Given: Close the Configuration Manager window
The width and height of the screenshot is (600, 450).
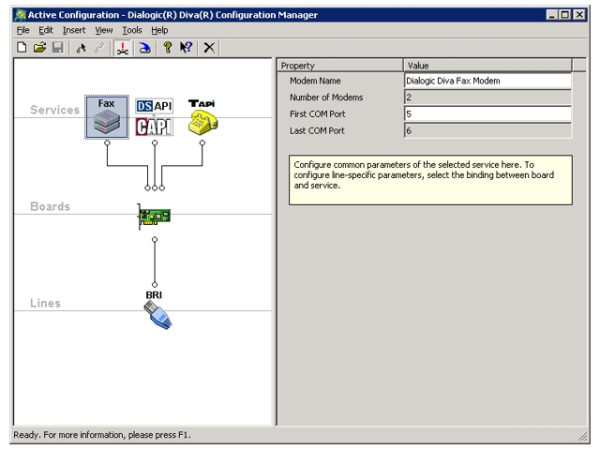Looking at the screenshot, I should tap(579, 15).
